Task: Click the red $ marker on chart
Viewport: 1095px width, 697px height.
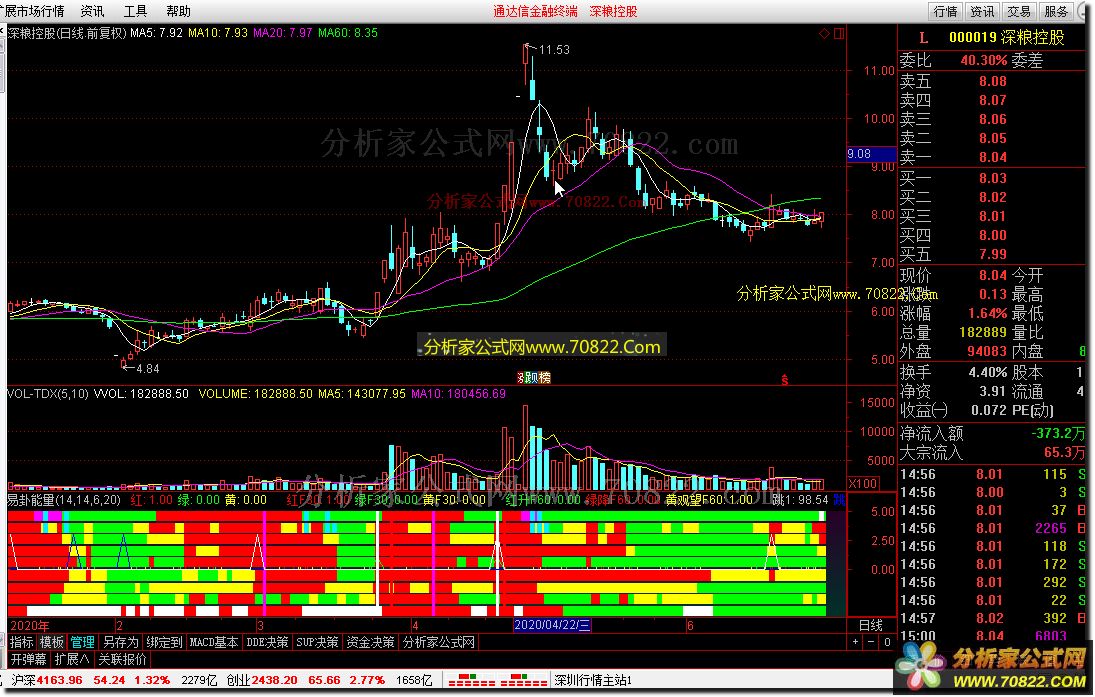Action: pyautogui.click(x=785, y=380)
